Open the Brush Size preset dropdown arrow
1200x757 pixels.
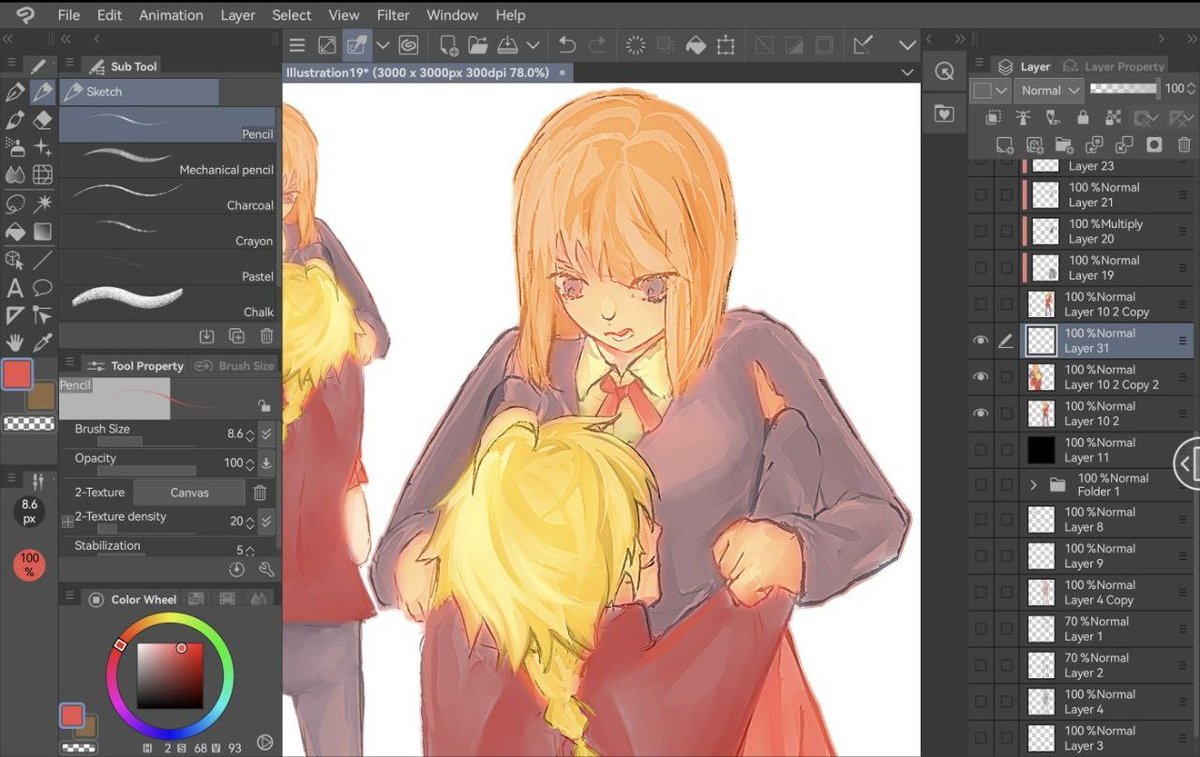click(x=266, y=434)
